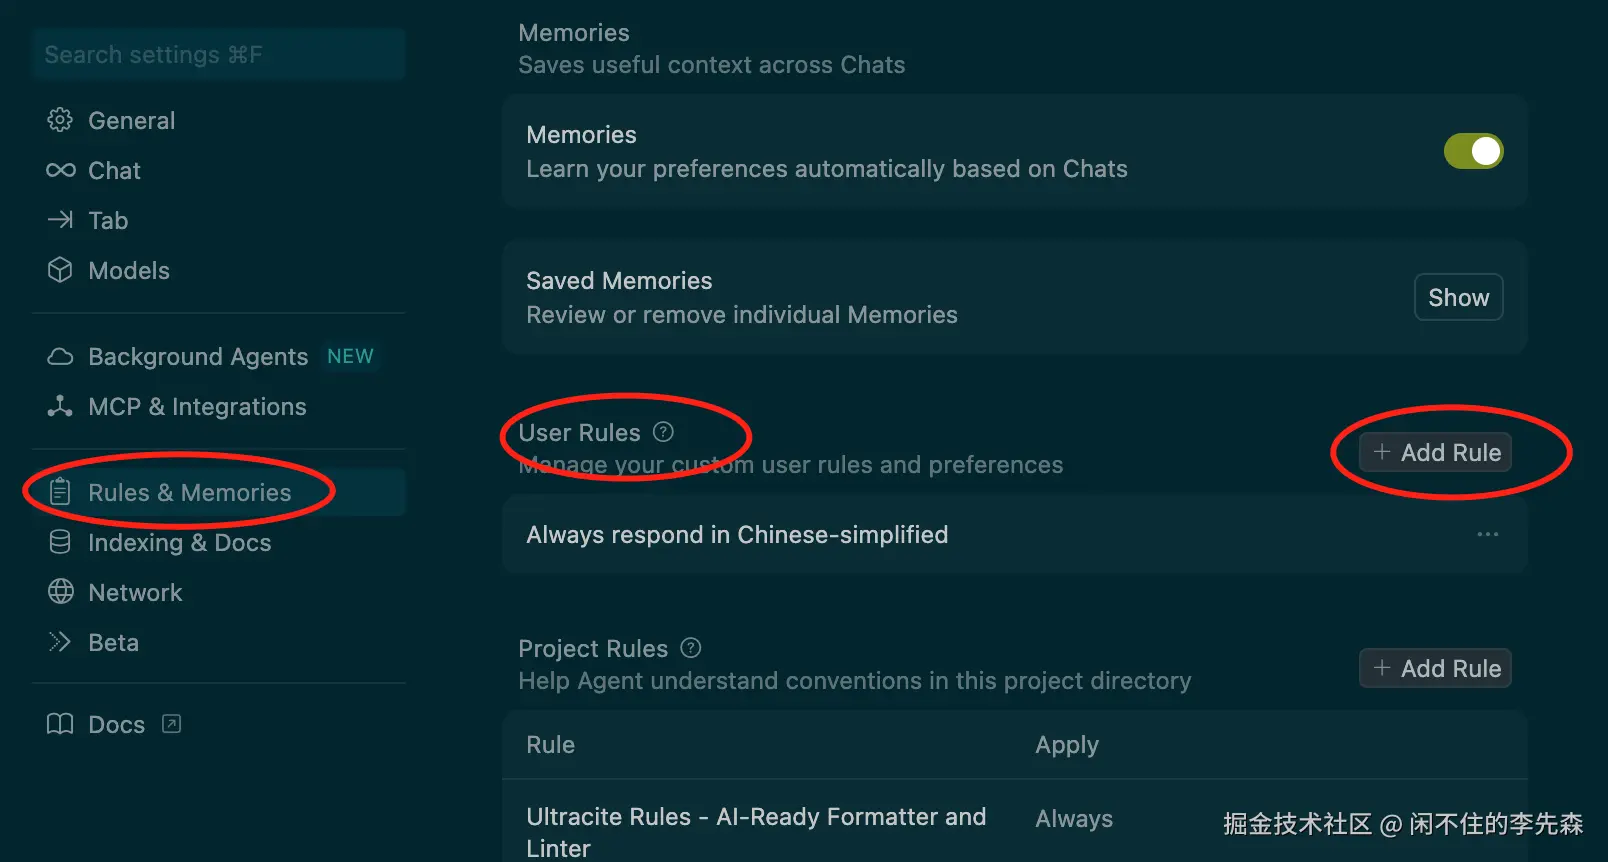
Task: Add a new User Rule
Action: point(1435,452)
